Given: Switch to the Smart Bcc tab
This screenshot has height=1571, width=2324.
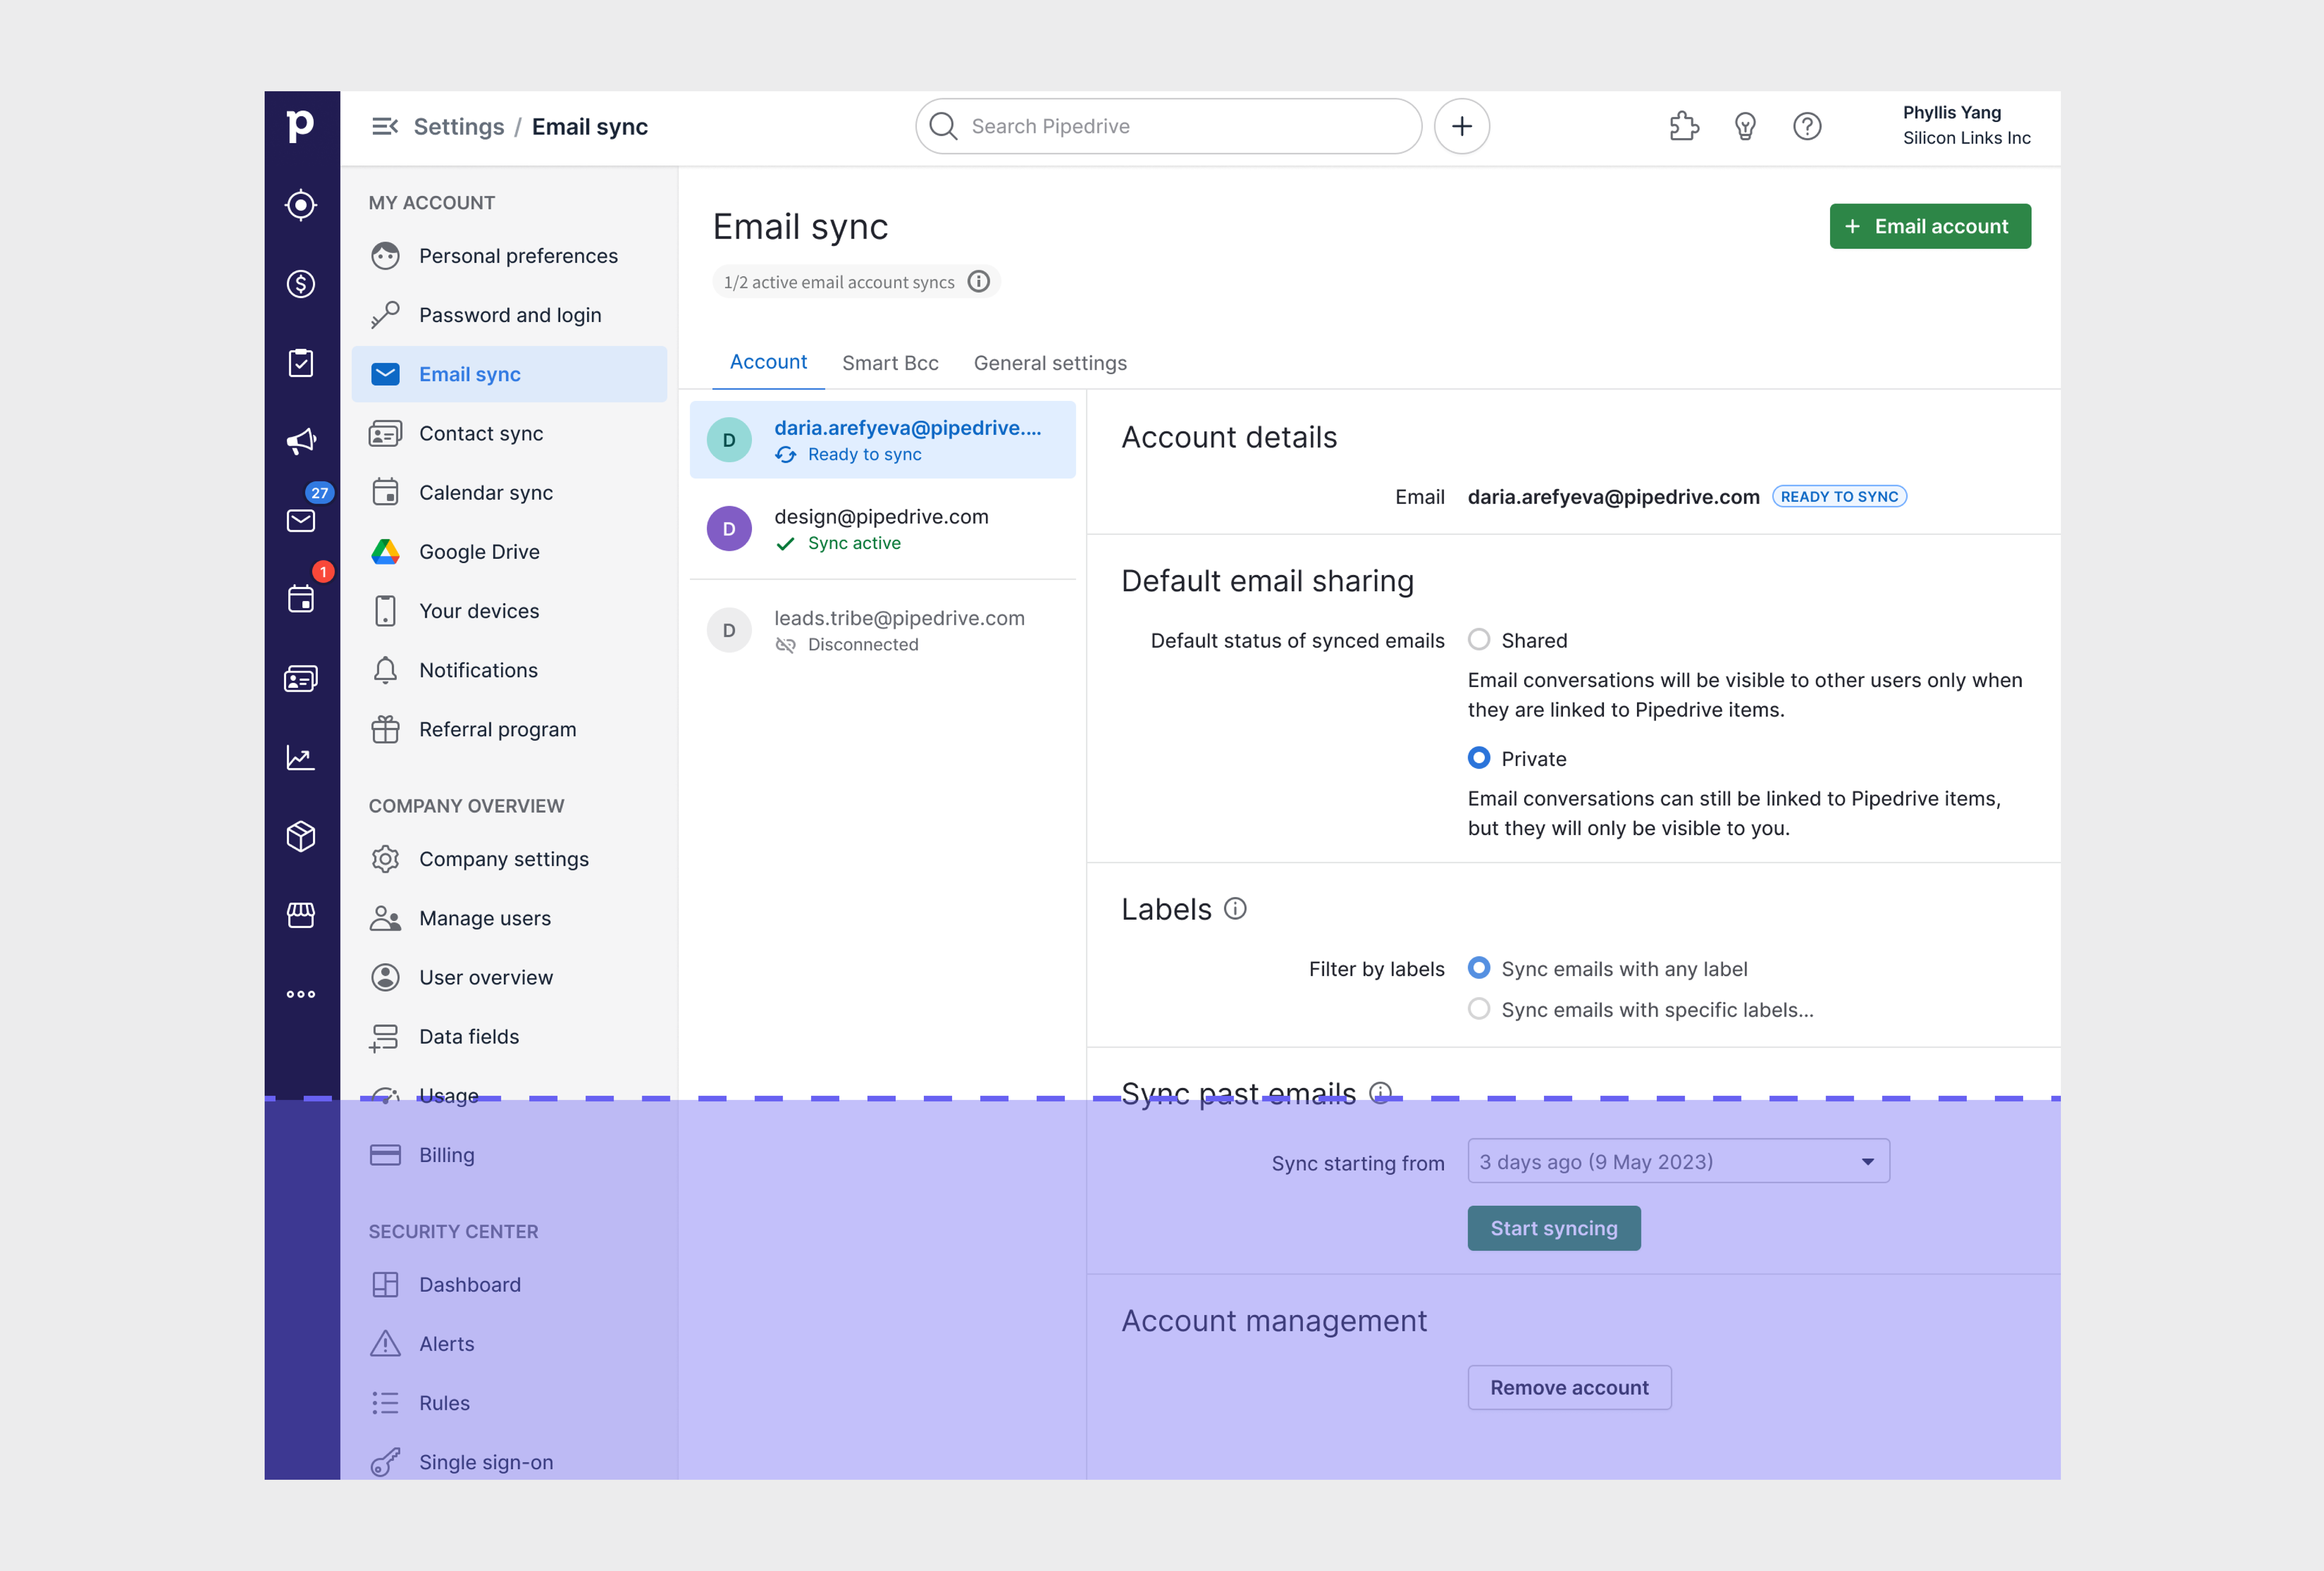Looking at the screenshot, I should pyautogui.click(x=890, y=363).
